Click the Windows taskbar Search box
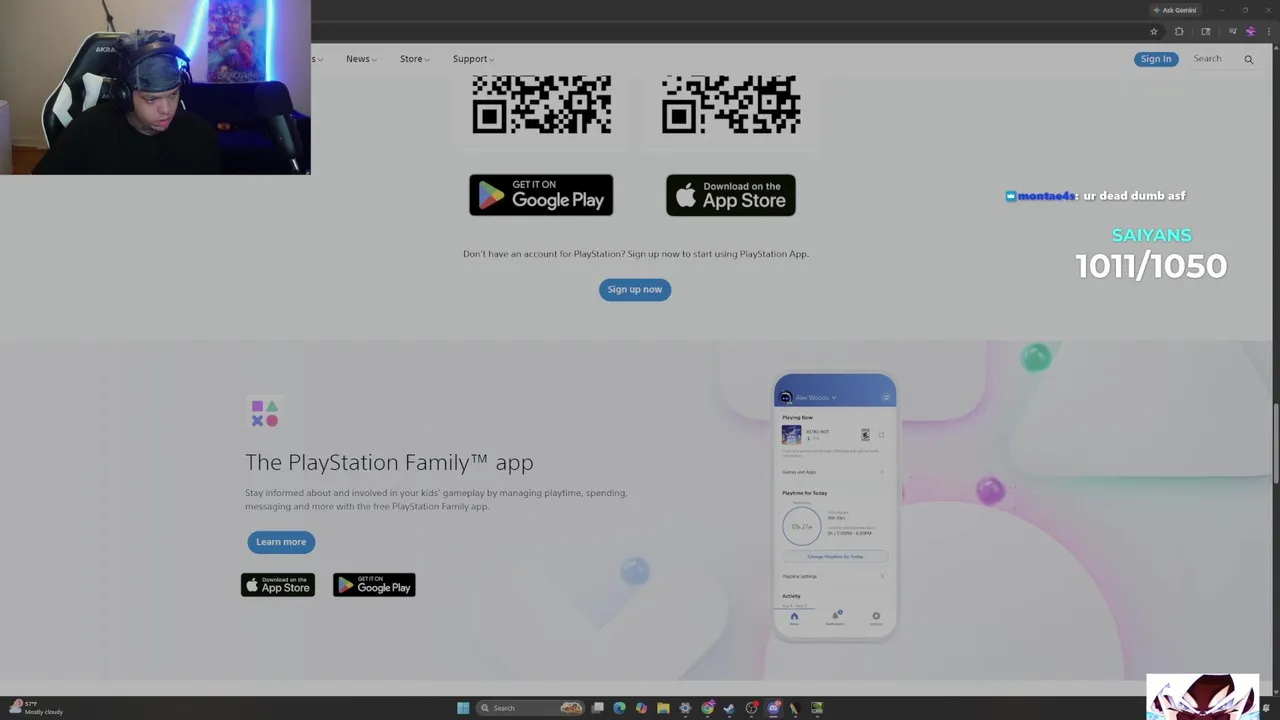This screenshot has height=720, width=1280. coord(530,708)
